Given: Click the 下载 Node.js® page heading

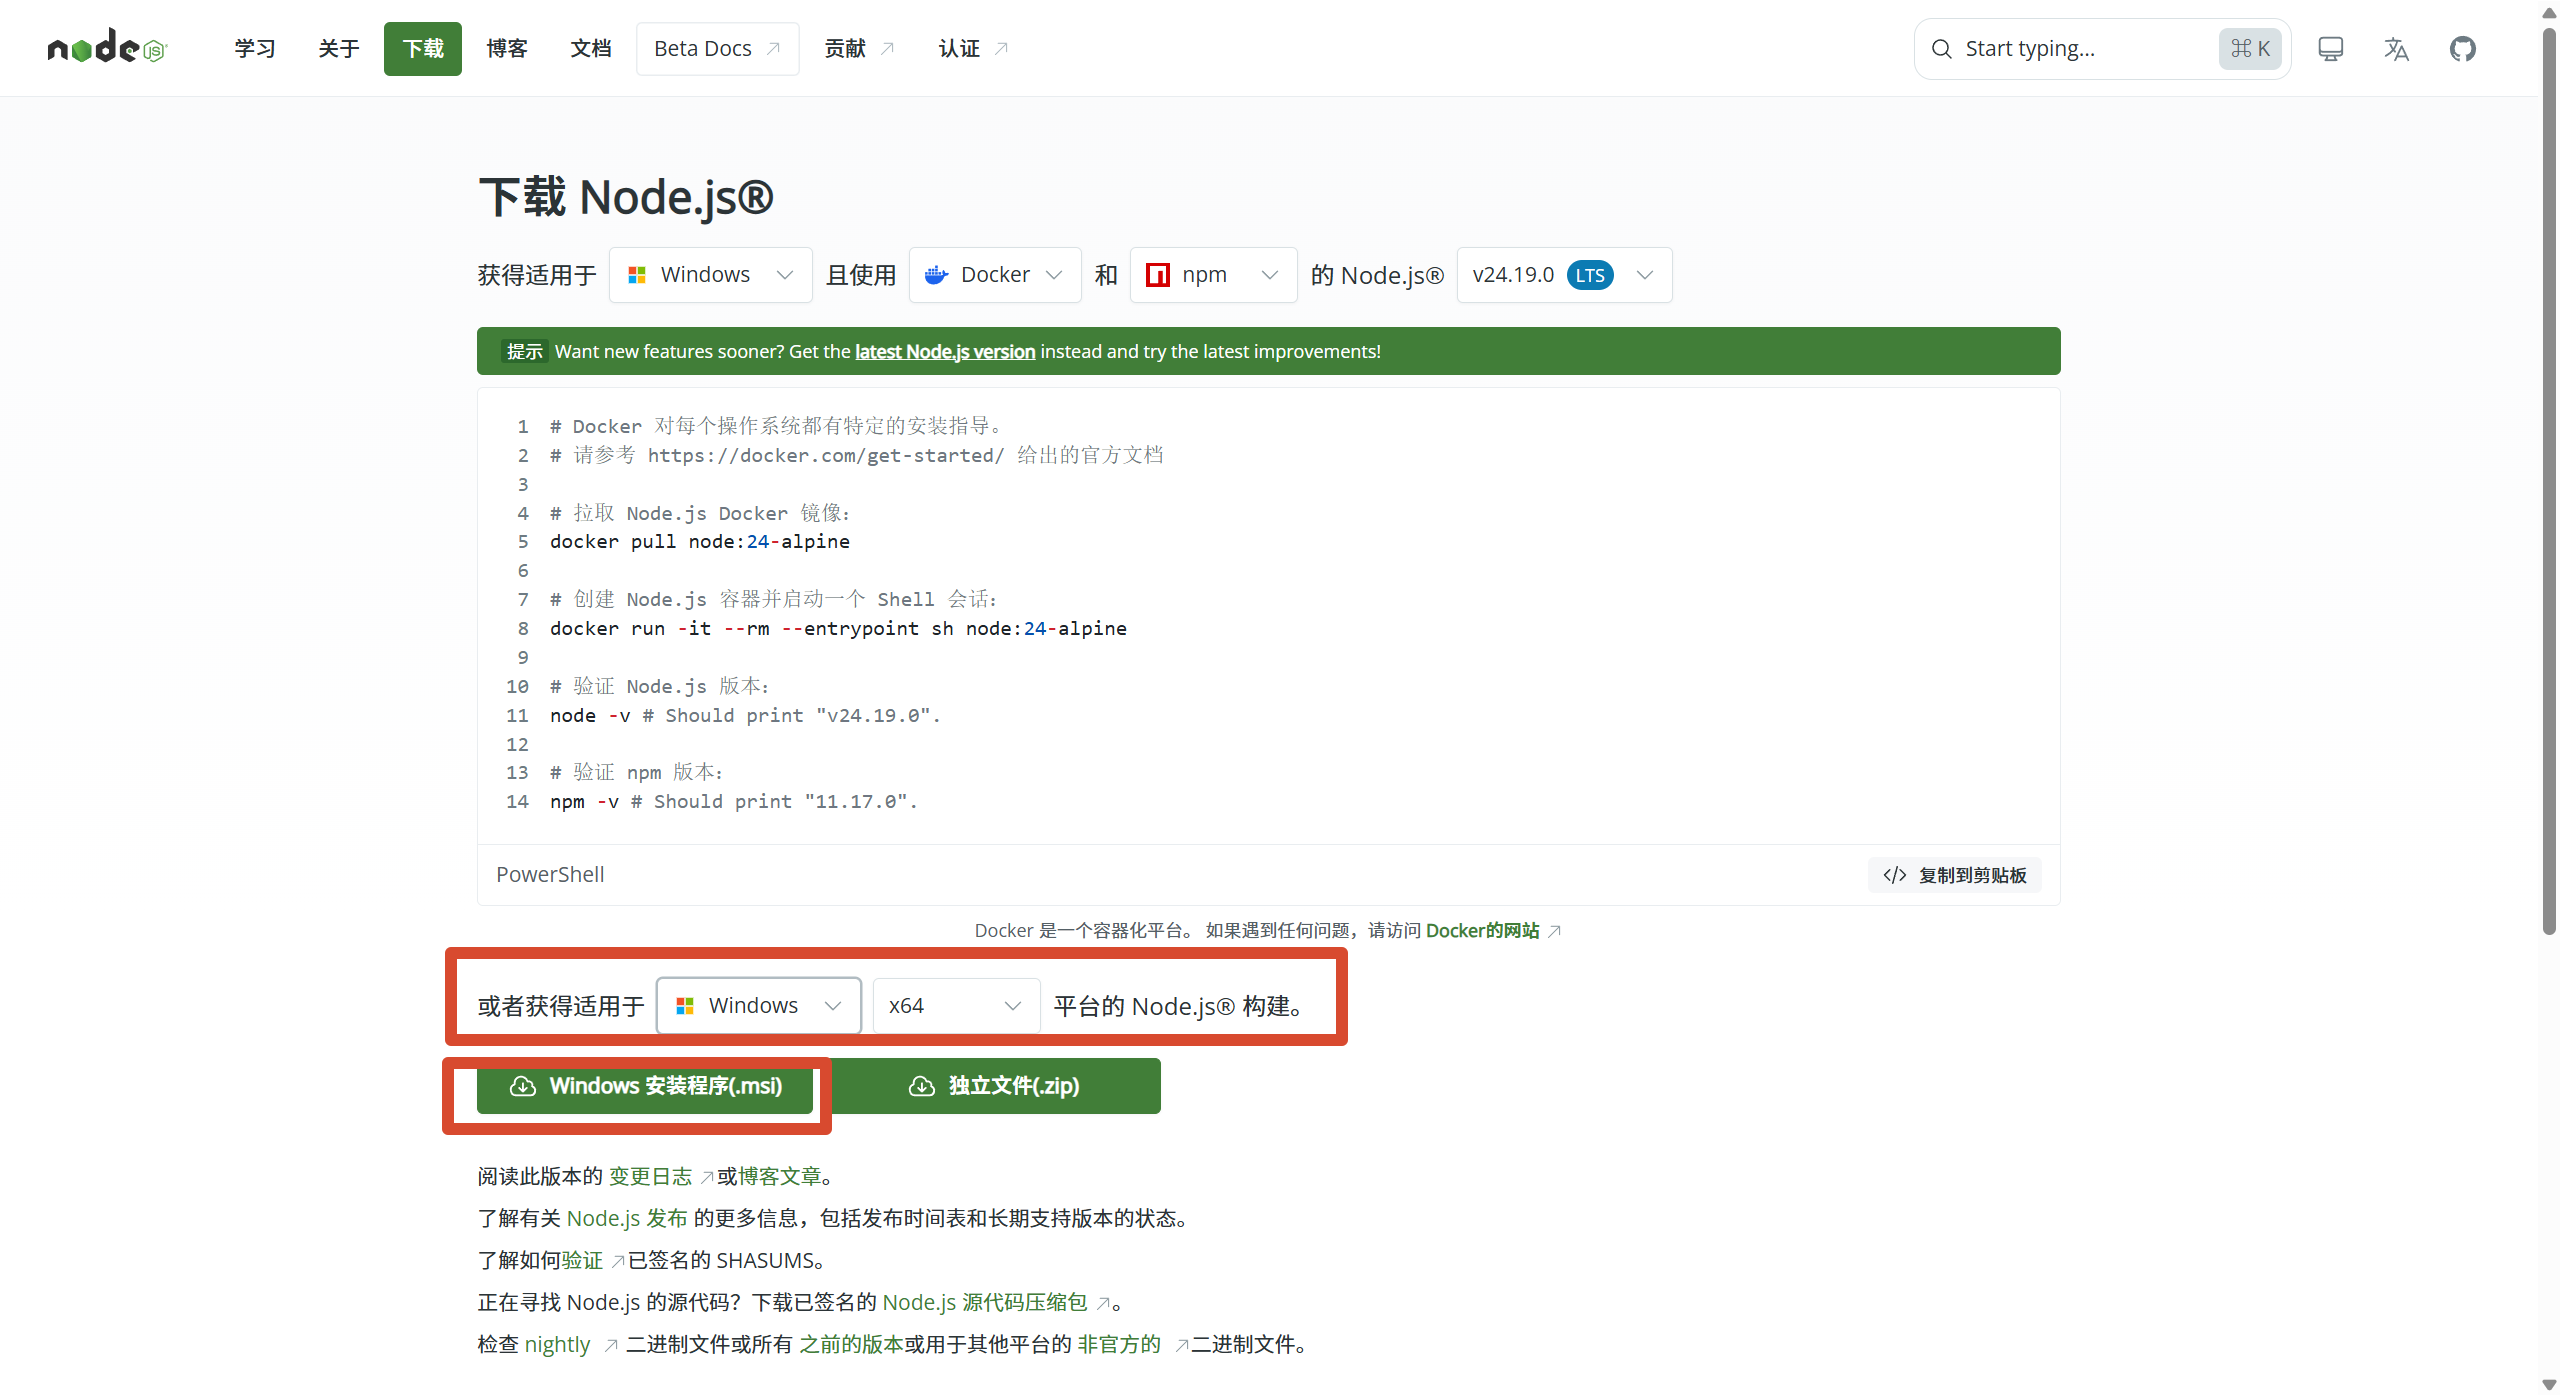Looking at the screenshot, I should click(626, 197).
